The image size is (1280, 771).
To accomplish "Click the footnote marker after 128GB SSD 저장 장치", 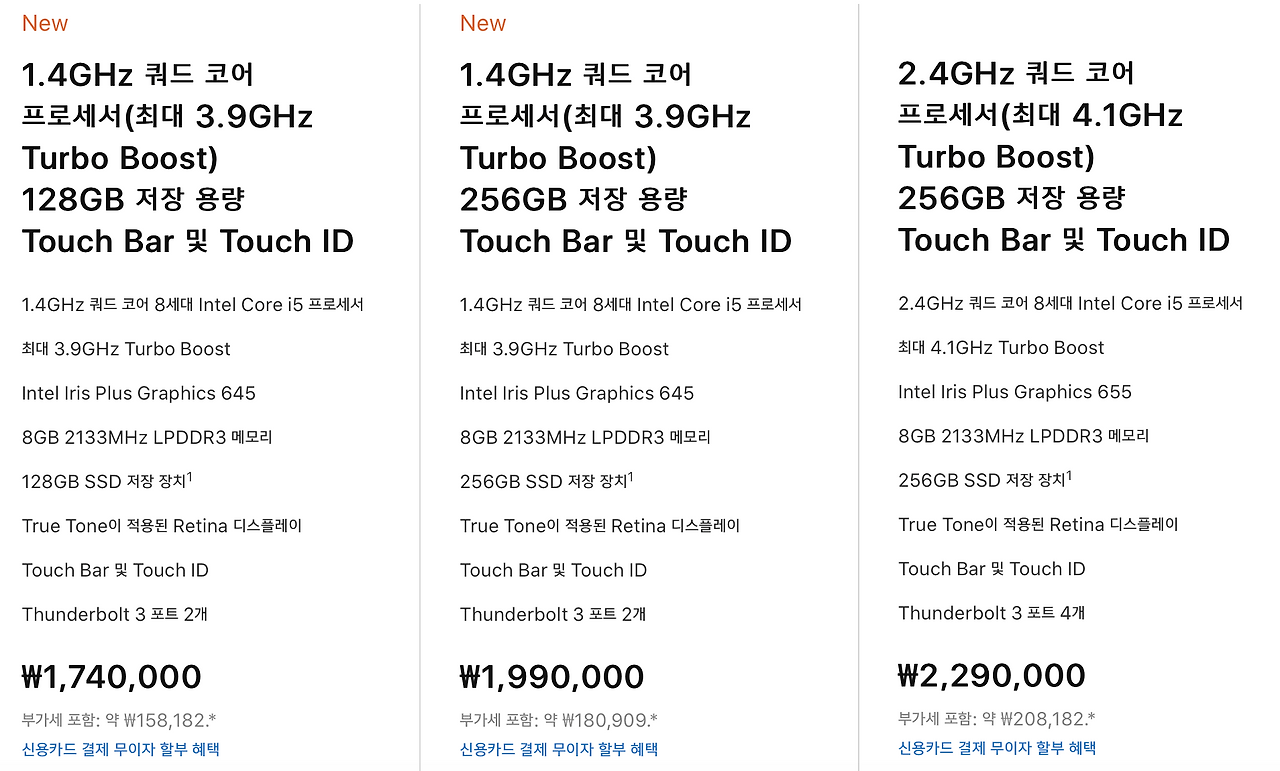I will click(x=190, y=477).
